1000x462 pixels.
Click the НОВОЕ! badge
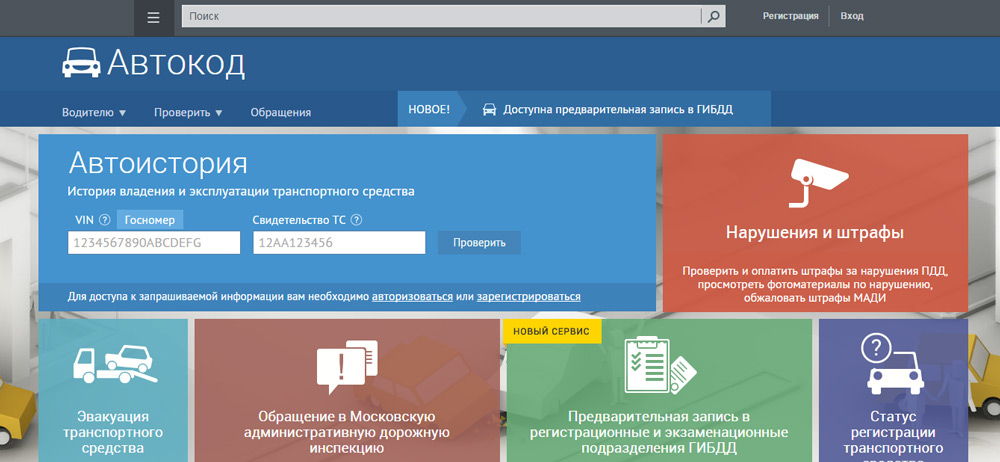pyautogui.click(x=429, y=109)
